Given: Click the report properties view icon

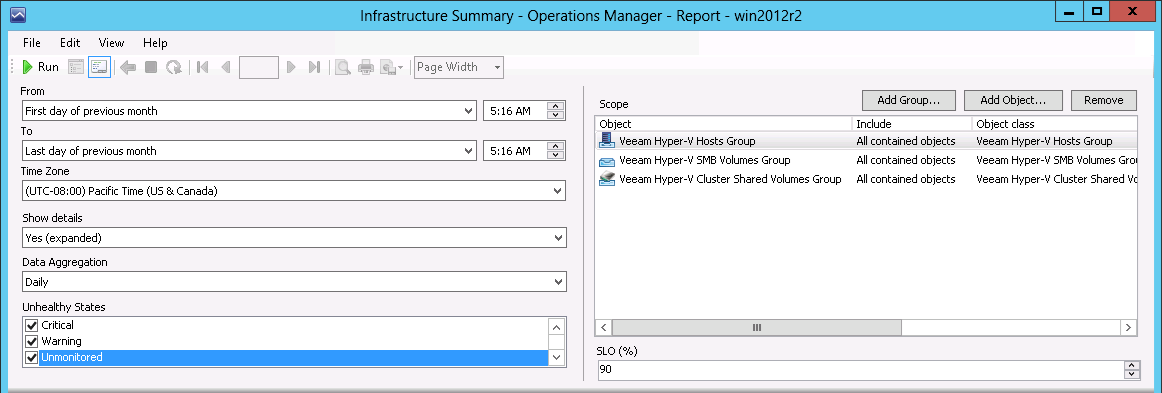Looking at the screenshot, I should [76, 67].
